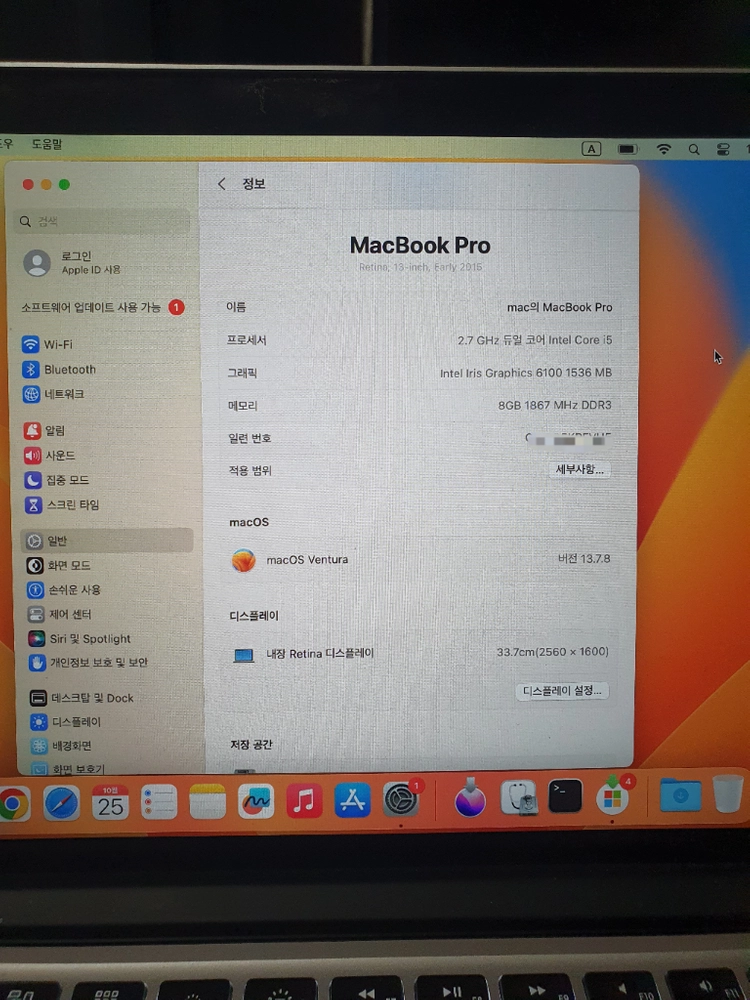Open the input source A menu

[x=591, y=149]
